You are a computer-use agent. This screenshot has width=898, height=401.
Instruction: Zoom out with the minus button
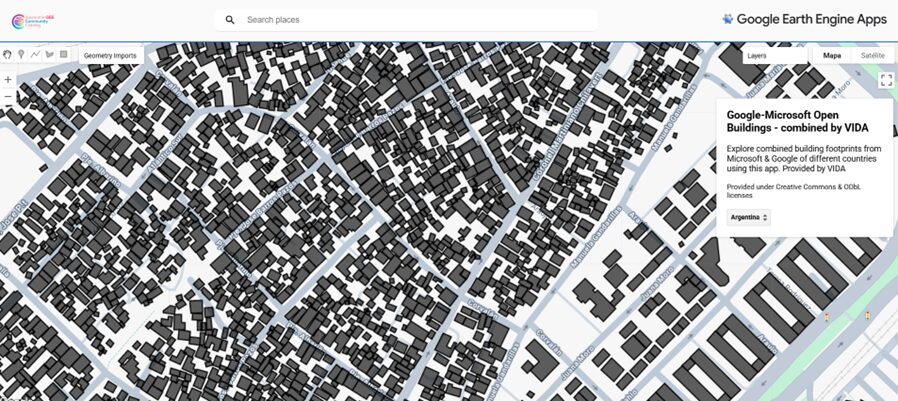click(x=8, y=97)
